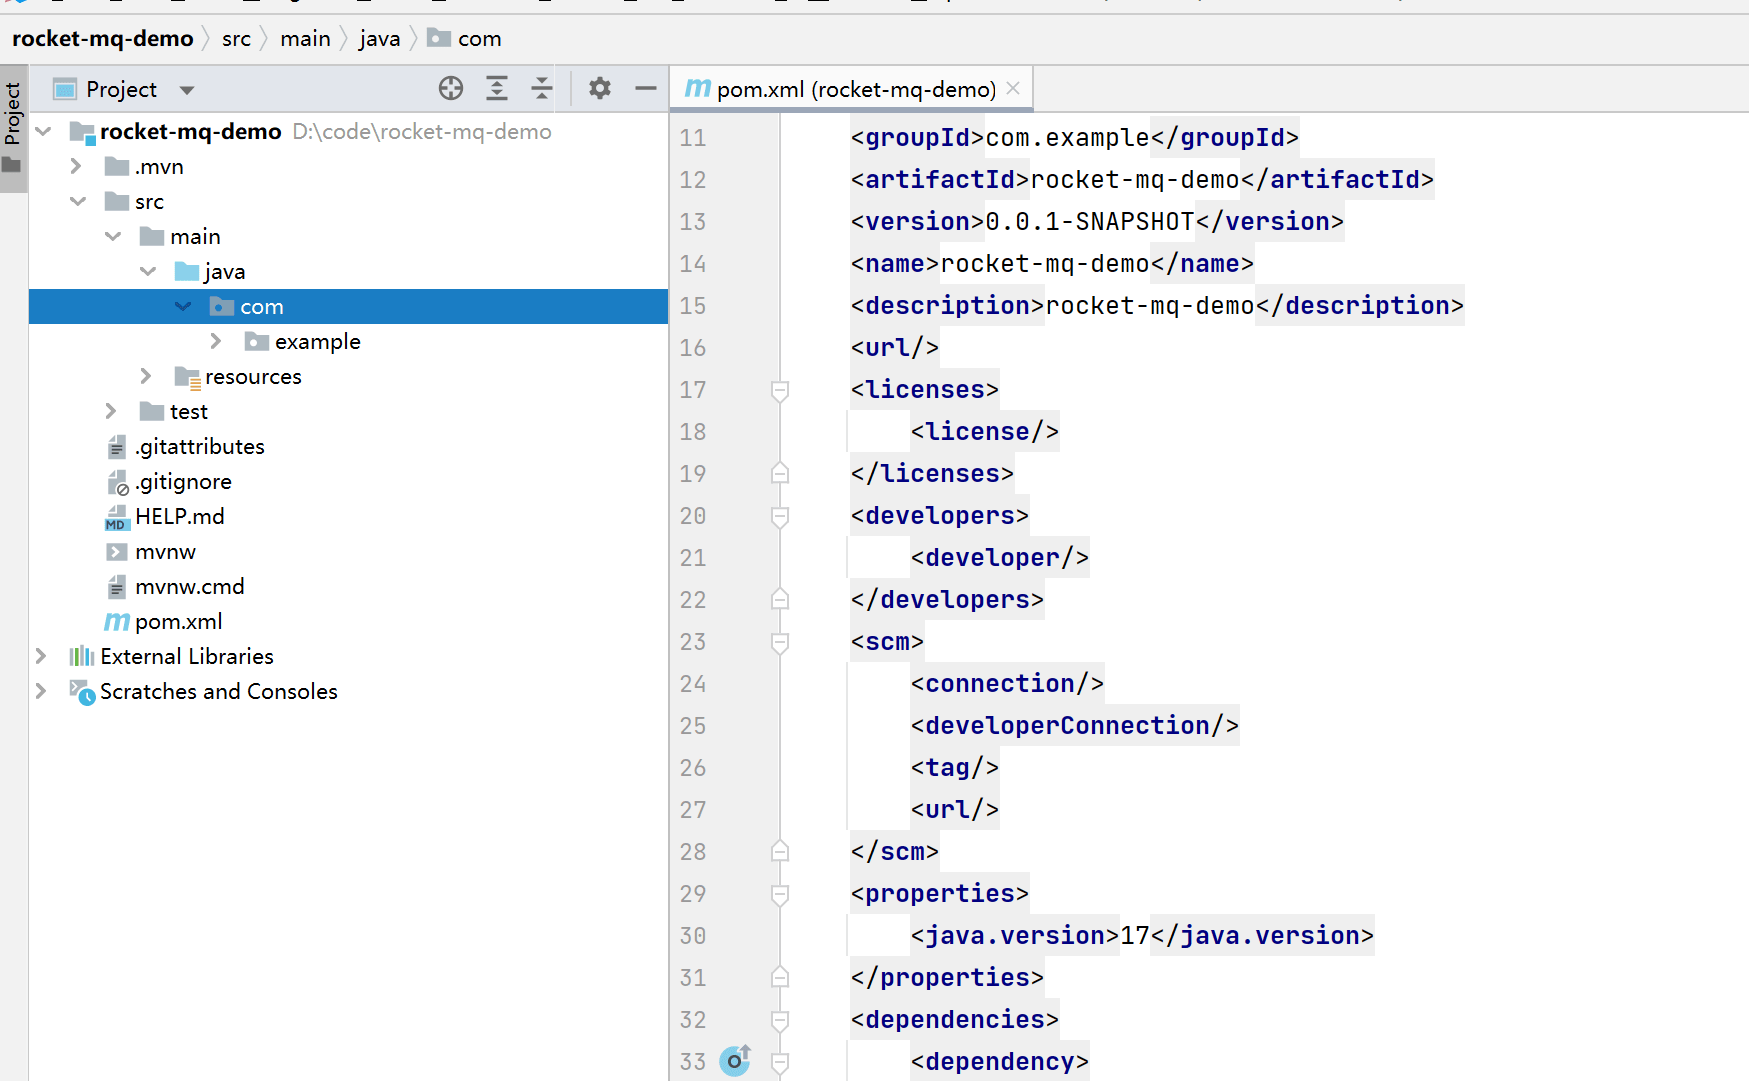Click the Project label in panel header
1749x1081 pixels.
pos(122,89)
